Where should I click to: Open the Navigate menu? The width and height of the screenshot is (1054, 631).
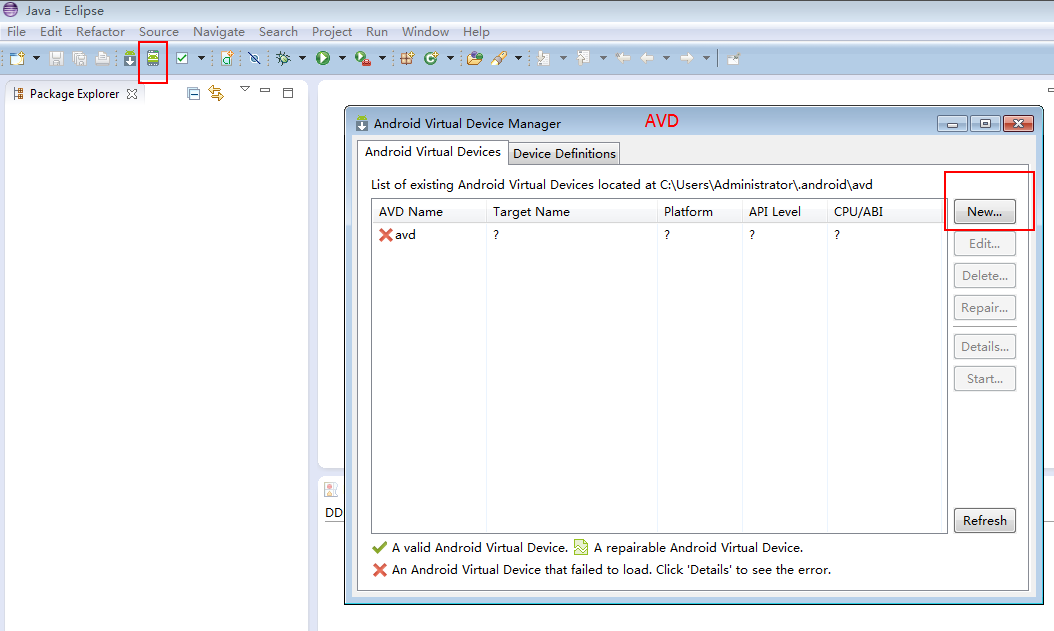(x=218, y=32)
